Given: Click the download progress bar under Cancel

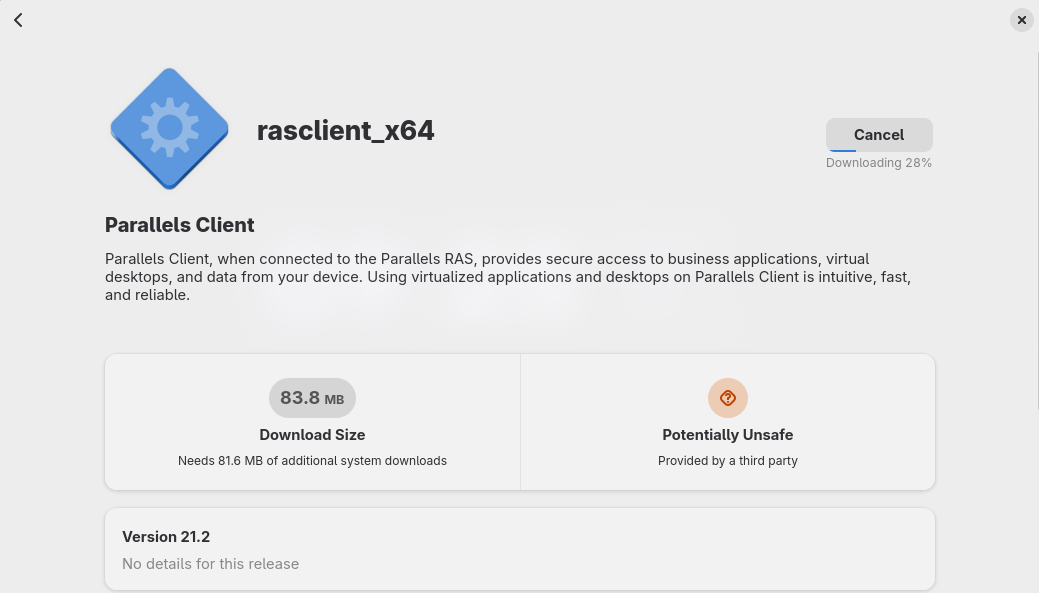Looking at the screenshot, I should 879,150.
